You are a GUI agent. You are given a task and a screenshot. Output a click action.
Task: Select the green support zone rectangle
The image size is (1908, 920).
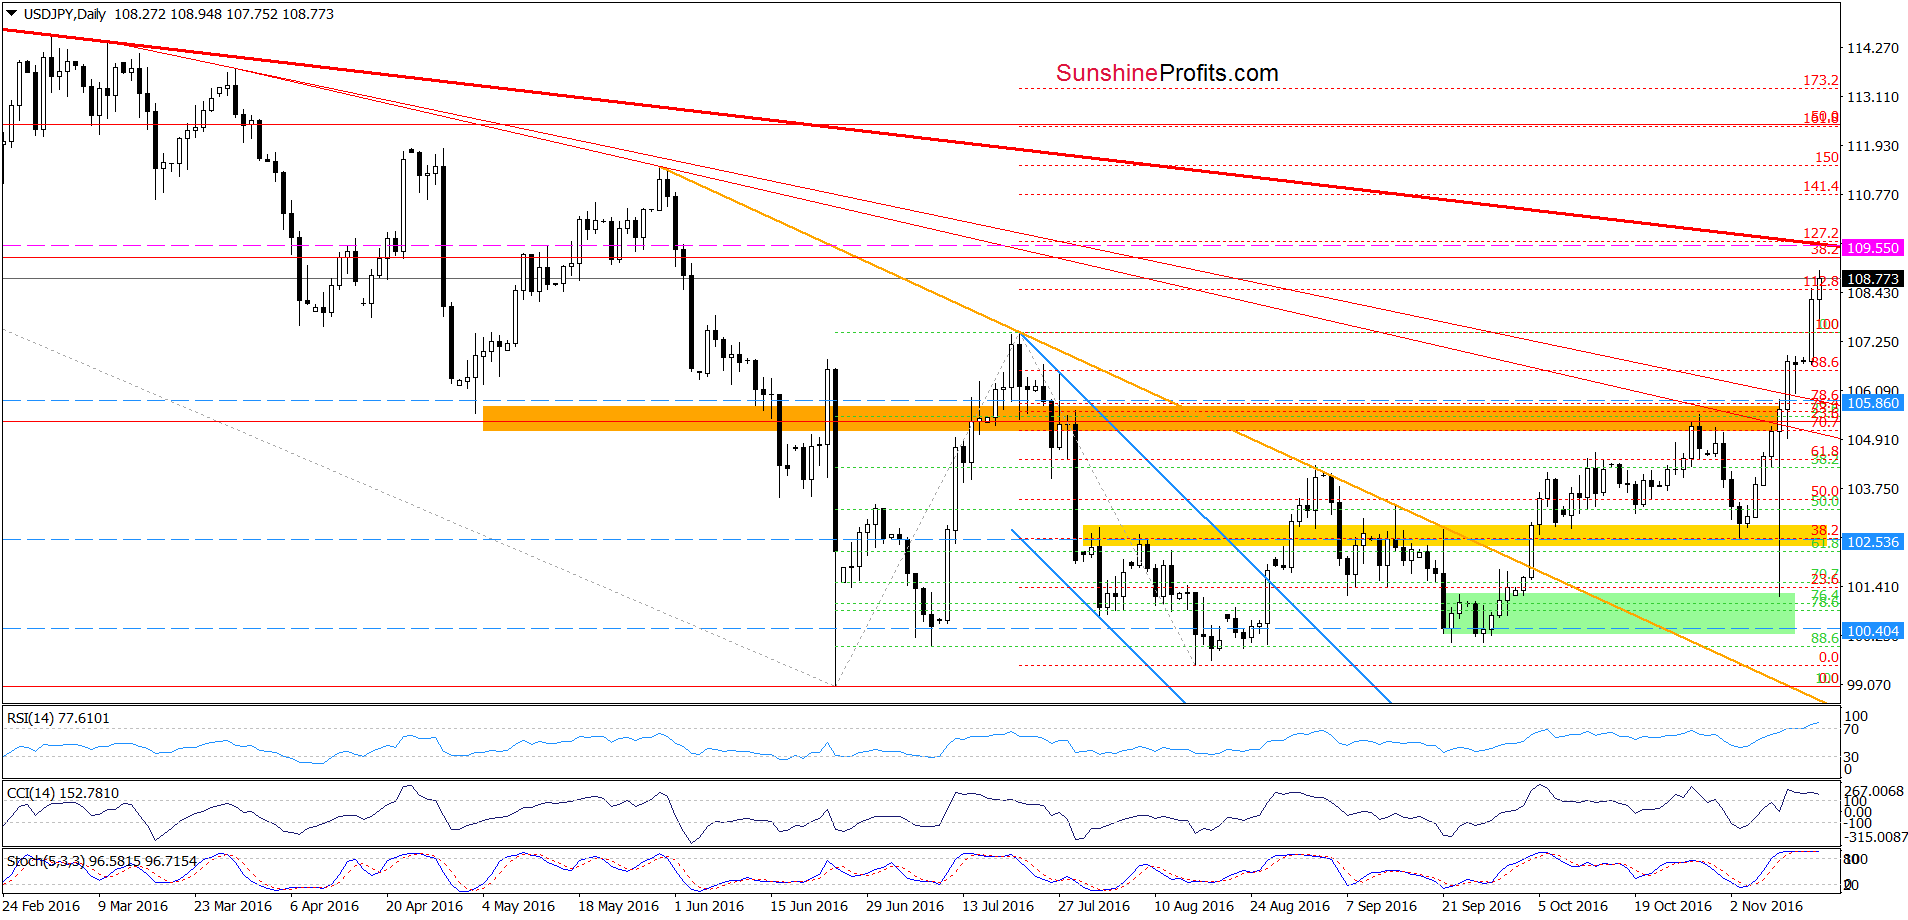pyautogui.click(x=1620, y=613)
